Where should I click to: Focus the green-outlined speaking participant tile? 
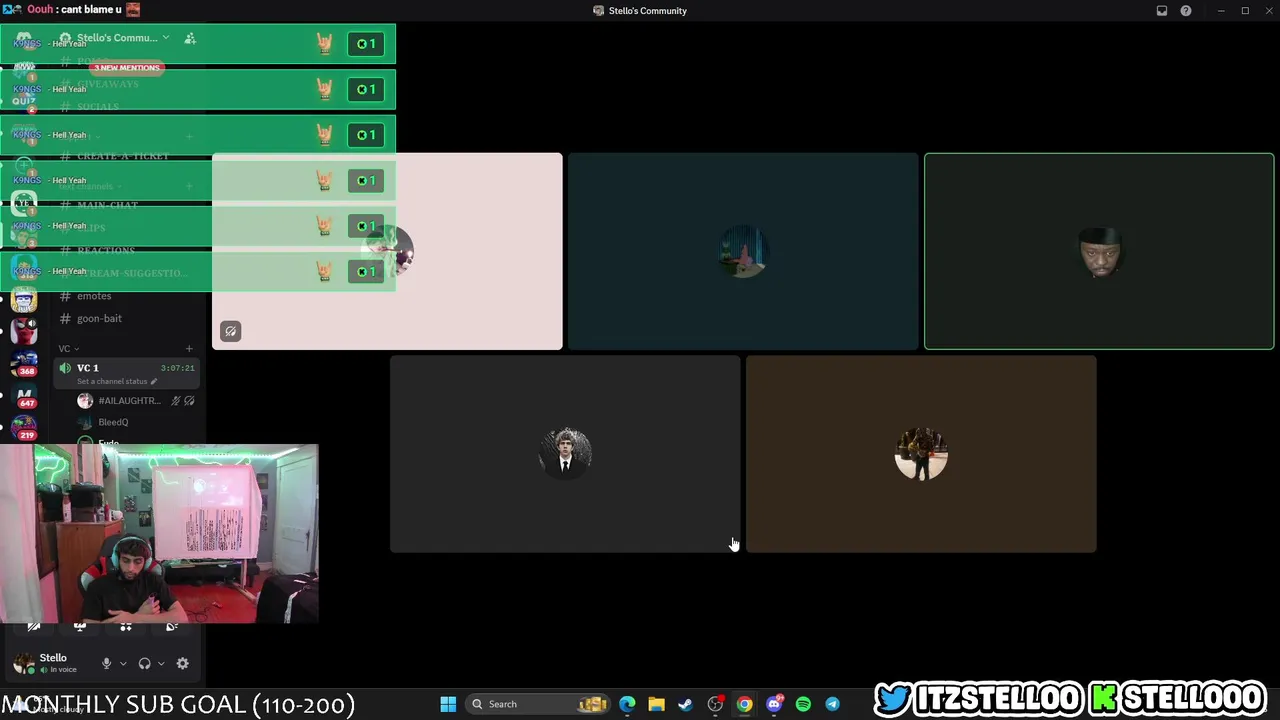point(1099,251)
